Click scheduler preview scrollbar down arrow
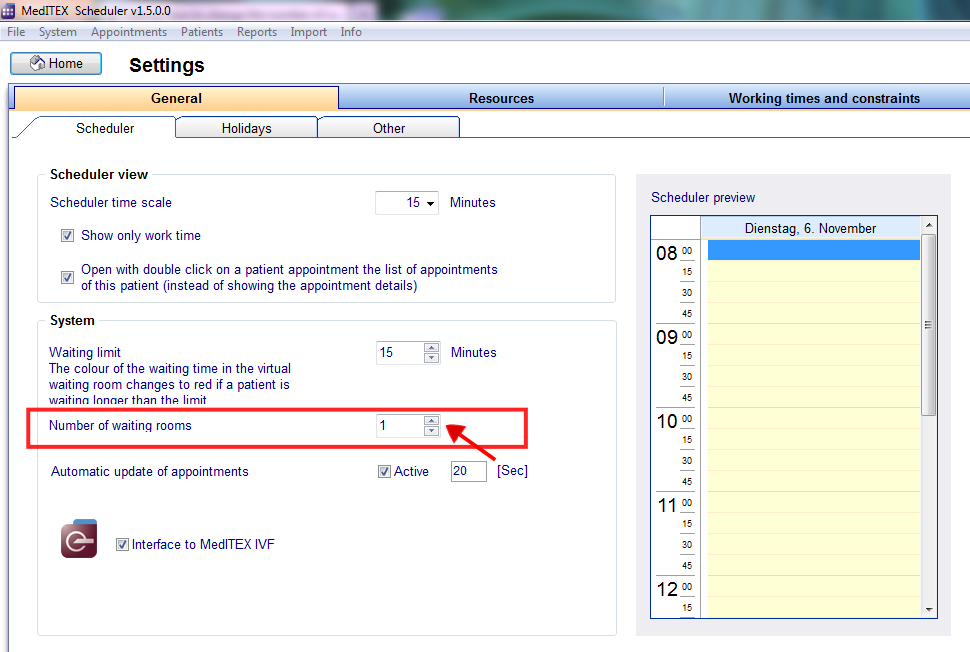 point(929,610)
